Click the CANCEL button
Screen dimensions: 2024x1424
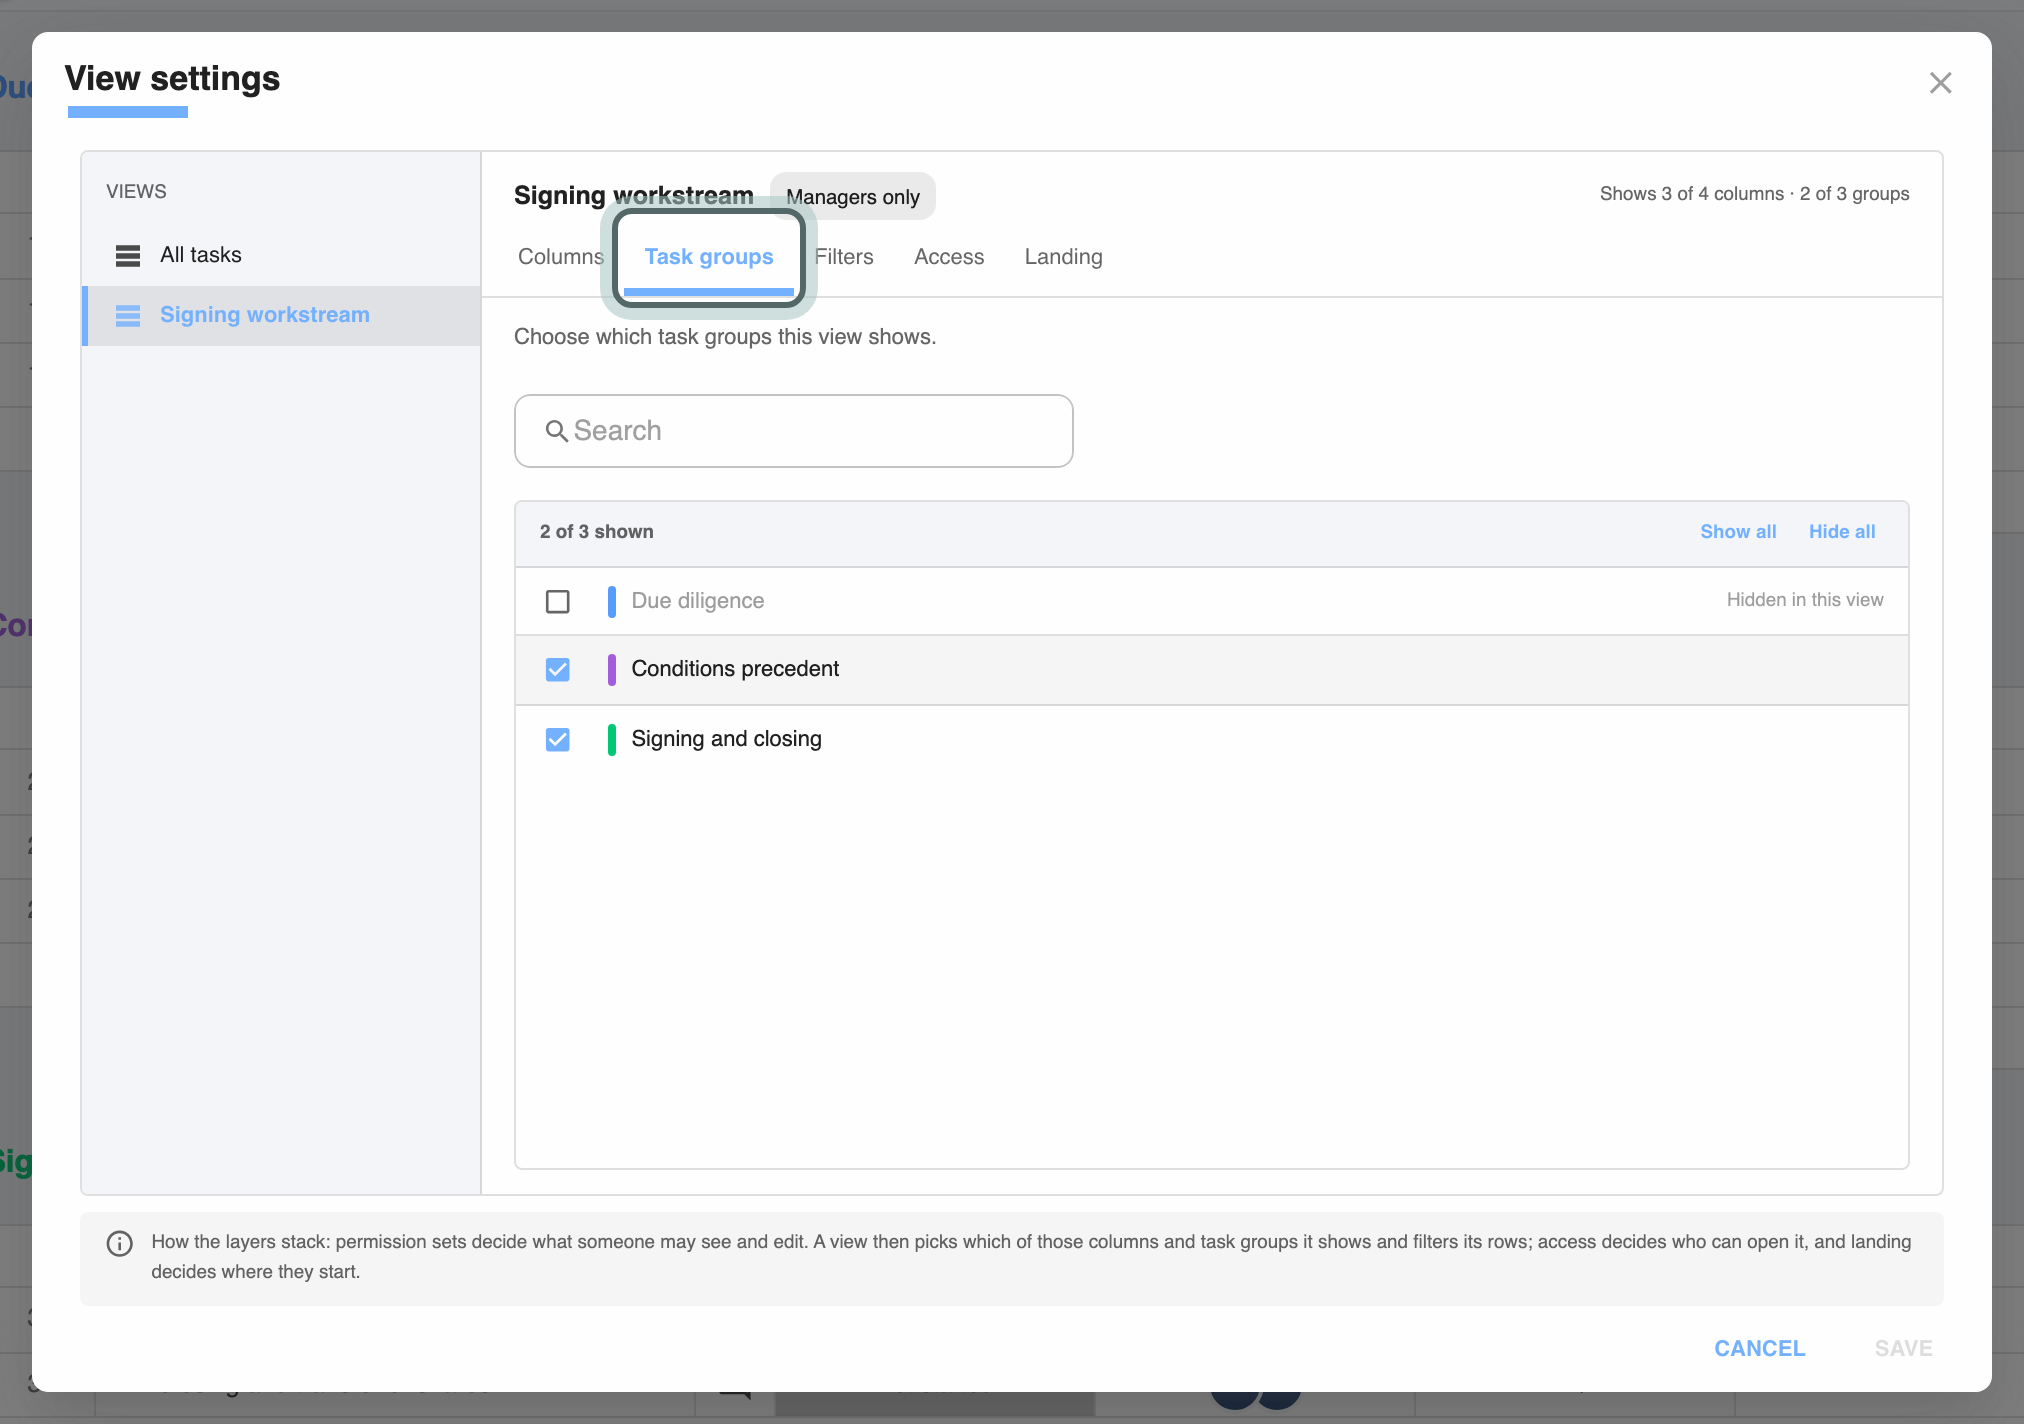click(x=1760, y=1348)
